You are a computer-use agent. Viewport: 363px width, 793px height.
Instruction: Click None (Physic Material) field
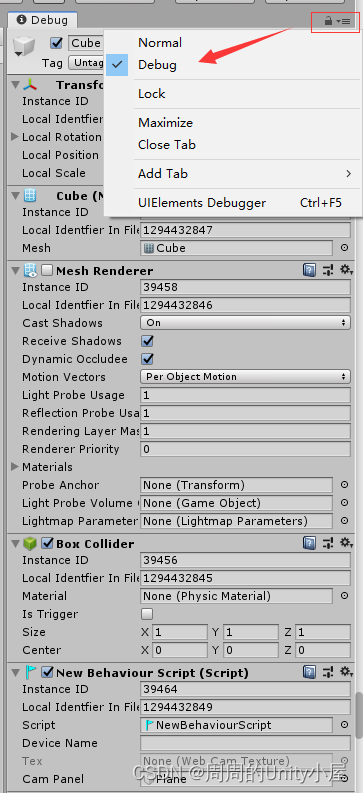coord(236,596)
